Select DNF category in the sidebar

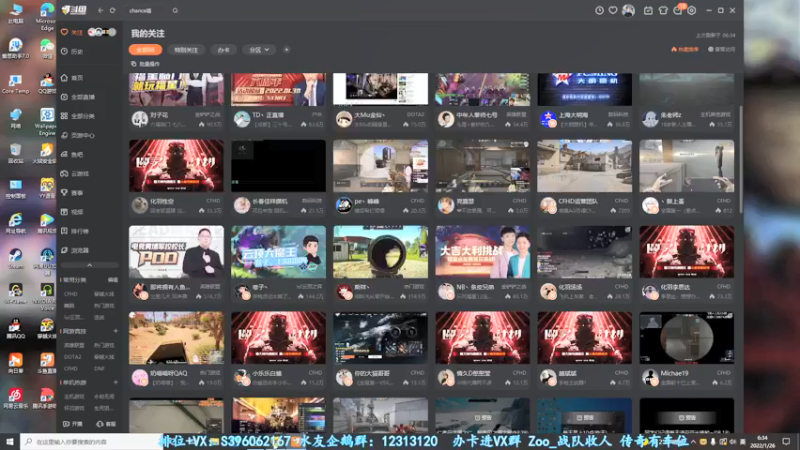coord(99,368)
